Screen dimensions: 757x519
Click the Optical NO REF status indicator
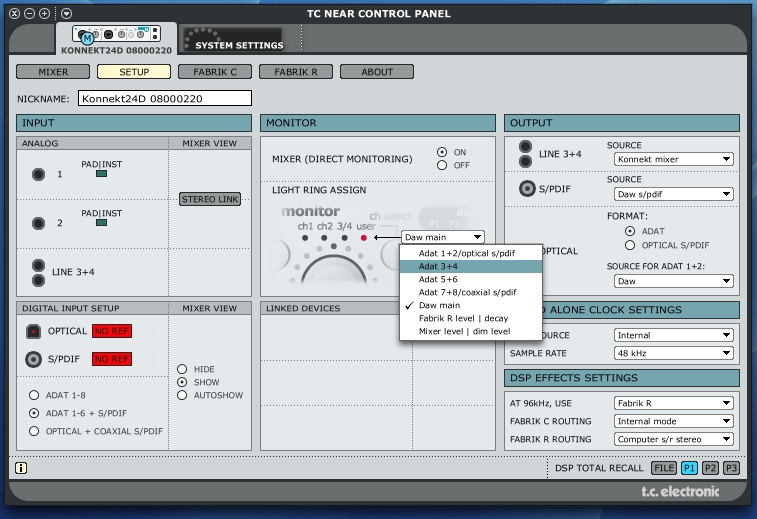[x=112, y=331]
